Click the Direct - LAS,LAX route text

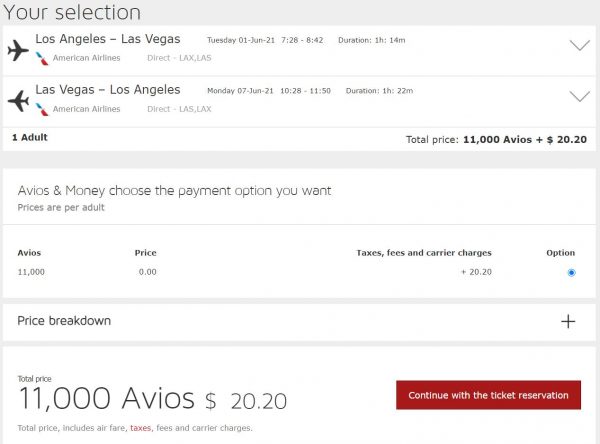coord(178,109)
